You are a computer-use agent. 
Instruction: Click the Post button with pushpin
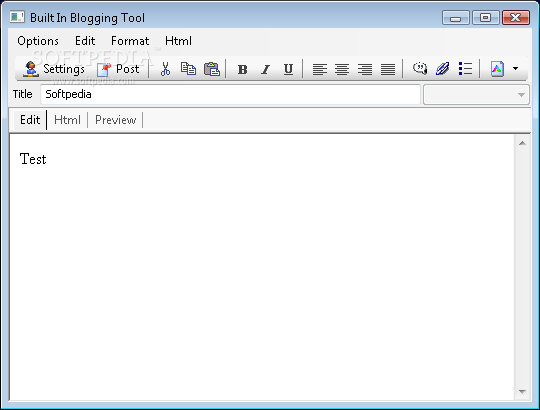coord(118,69)
